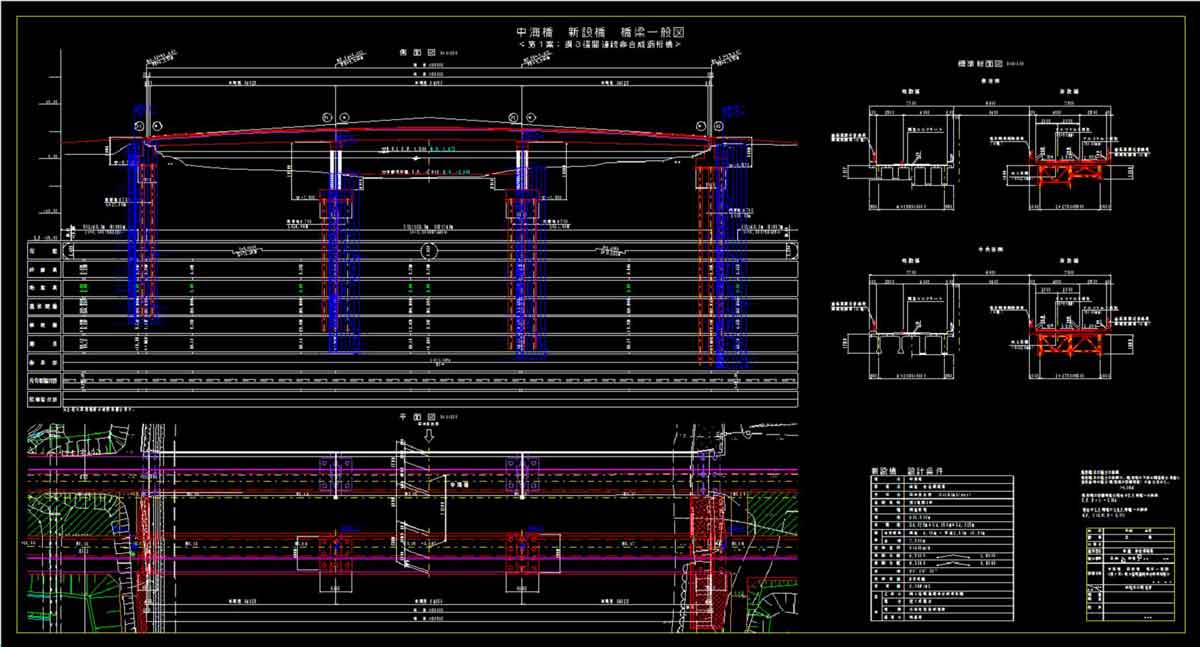
Task: Click the white flow-direction arrow in plan view
Action: 429,435
